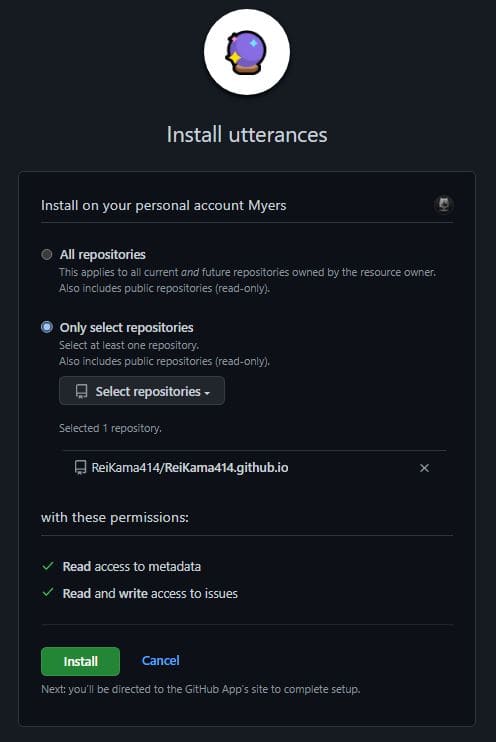
Task: Click the Cancel link
Action: coord(160,661)
